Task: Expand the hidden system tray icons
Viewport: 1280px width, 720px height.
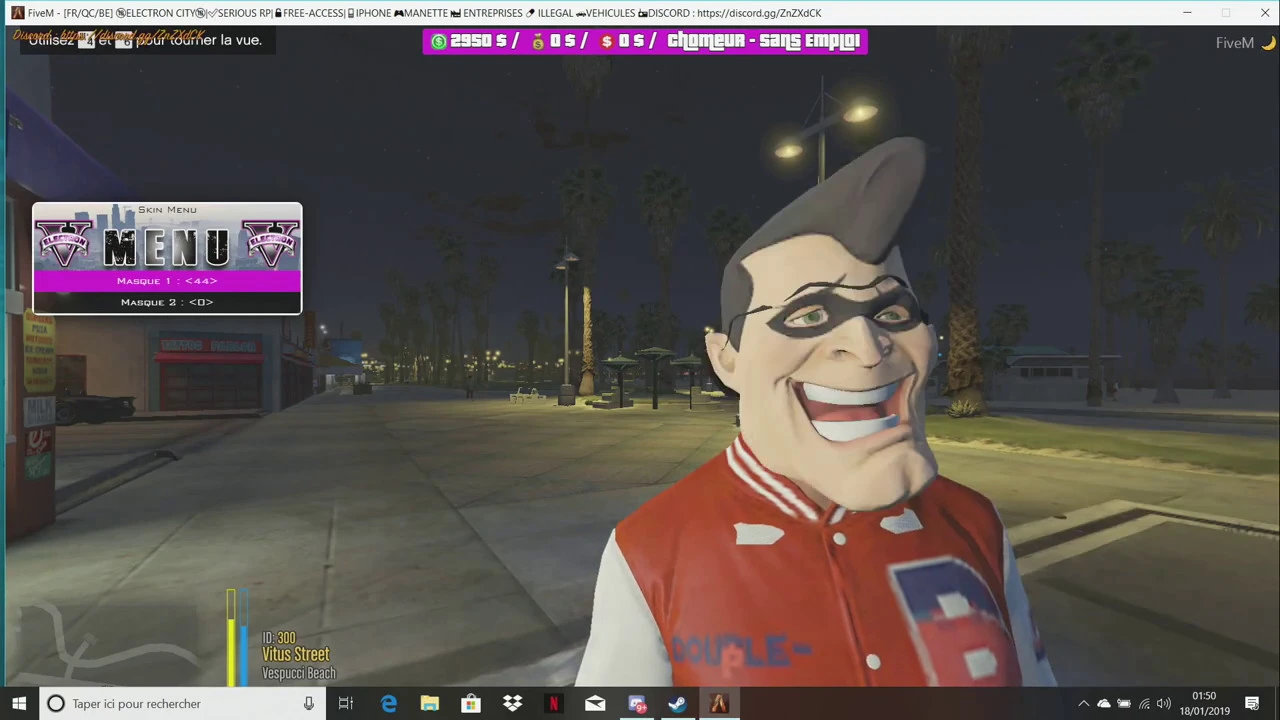Action: pyautogui.click(x=1083, y=704)
